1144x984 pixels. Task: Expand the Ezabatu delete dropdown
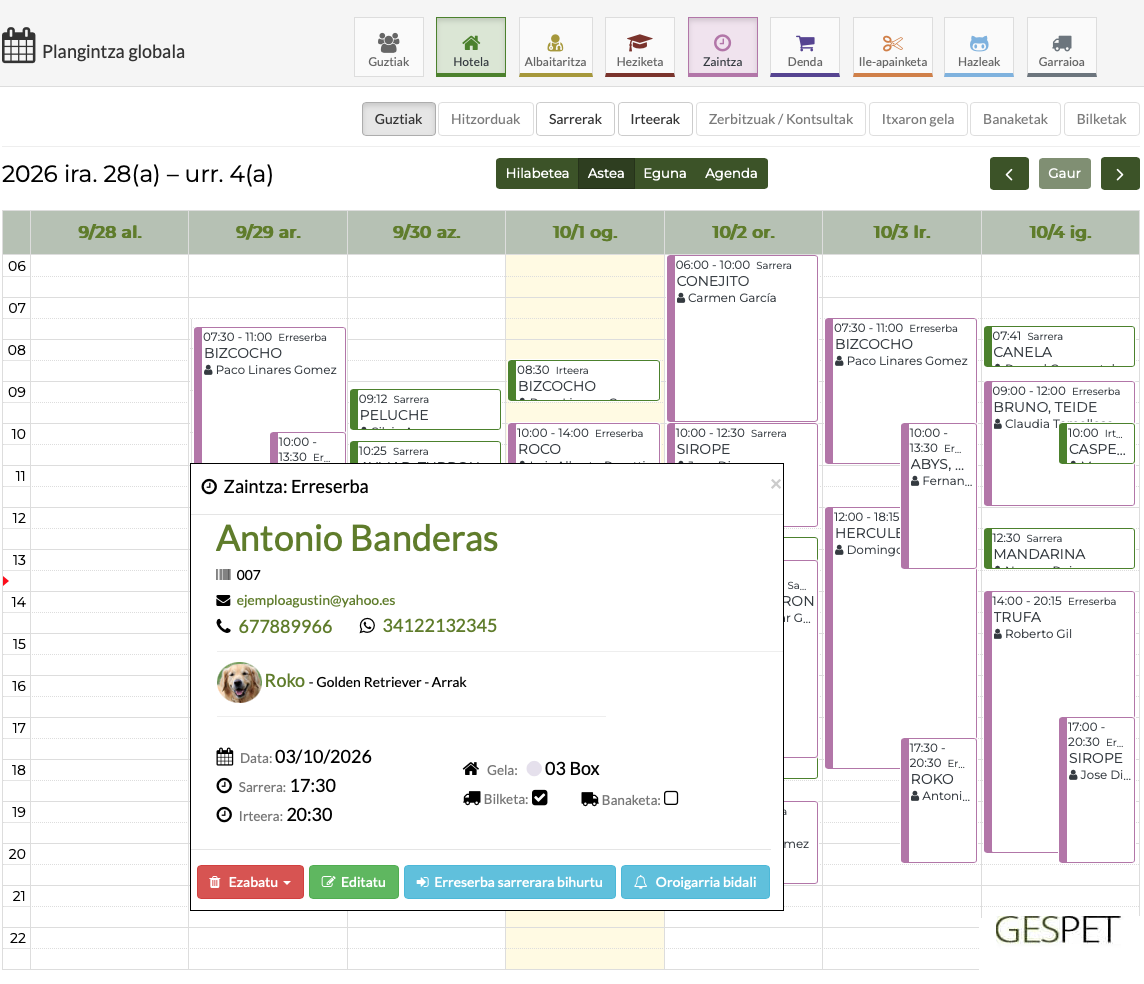click(250, 882)
